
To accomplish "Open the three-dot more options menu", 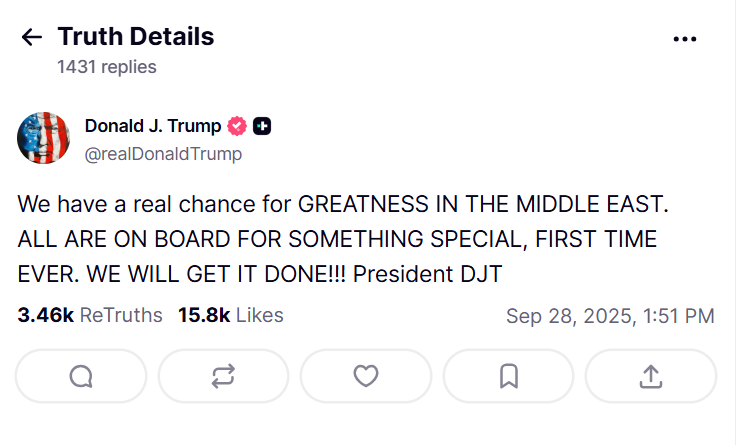I will [x=685, y=39].
